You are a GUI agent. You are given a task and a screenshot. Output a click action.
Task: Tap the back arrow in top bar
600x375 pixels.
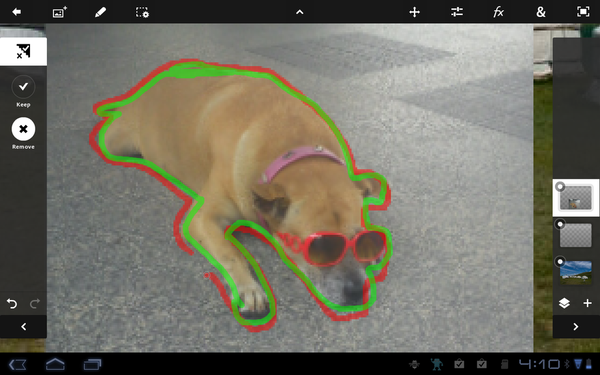16,12
